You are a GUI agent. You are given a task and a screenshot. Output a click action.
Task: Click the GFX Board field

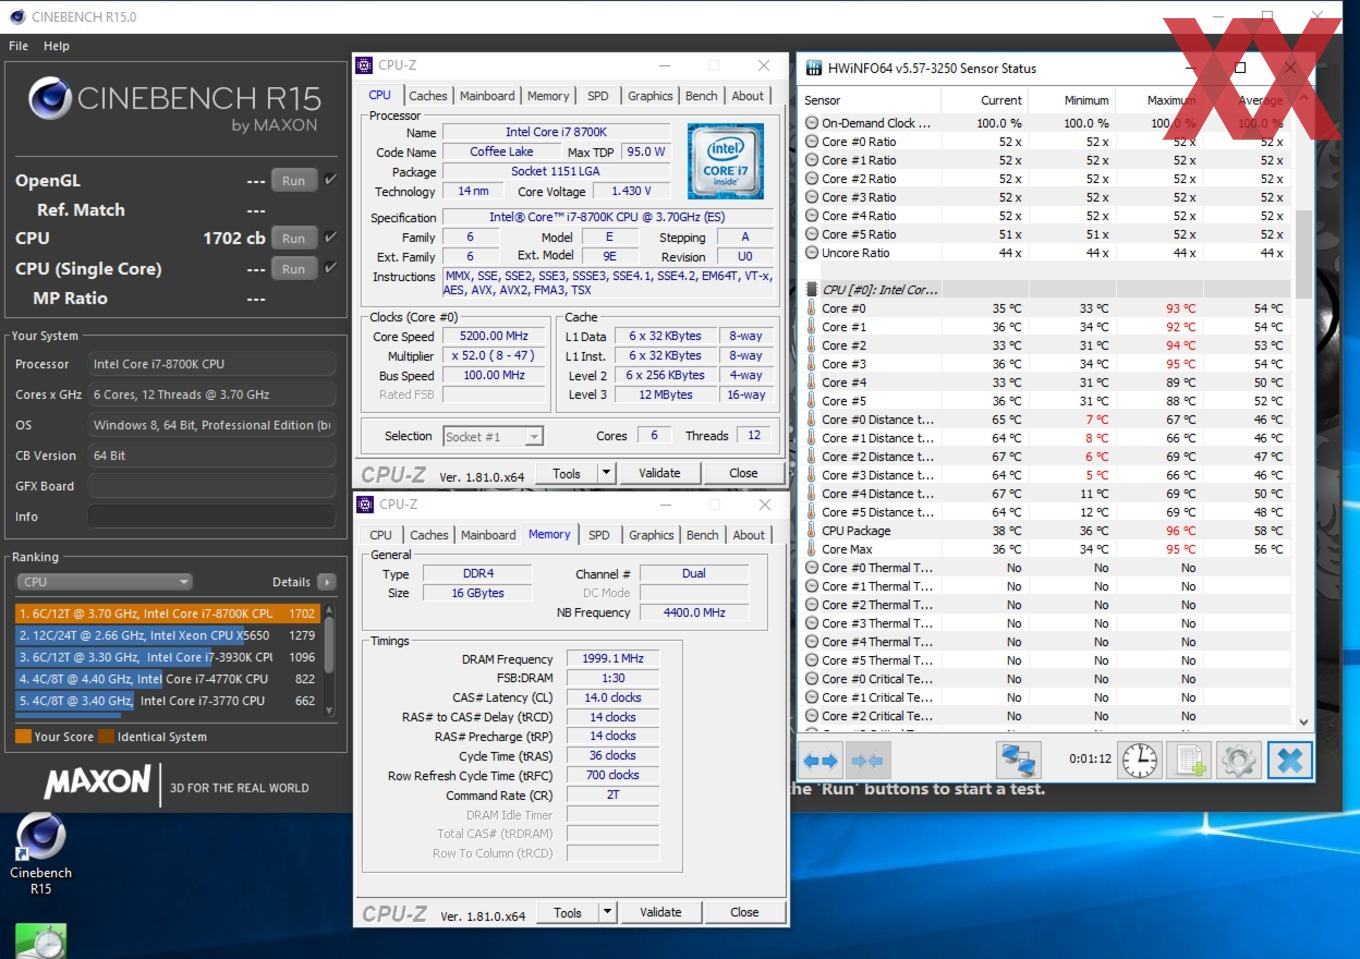[211, 486]
